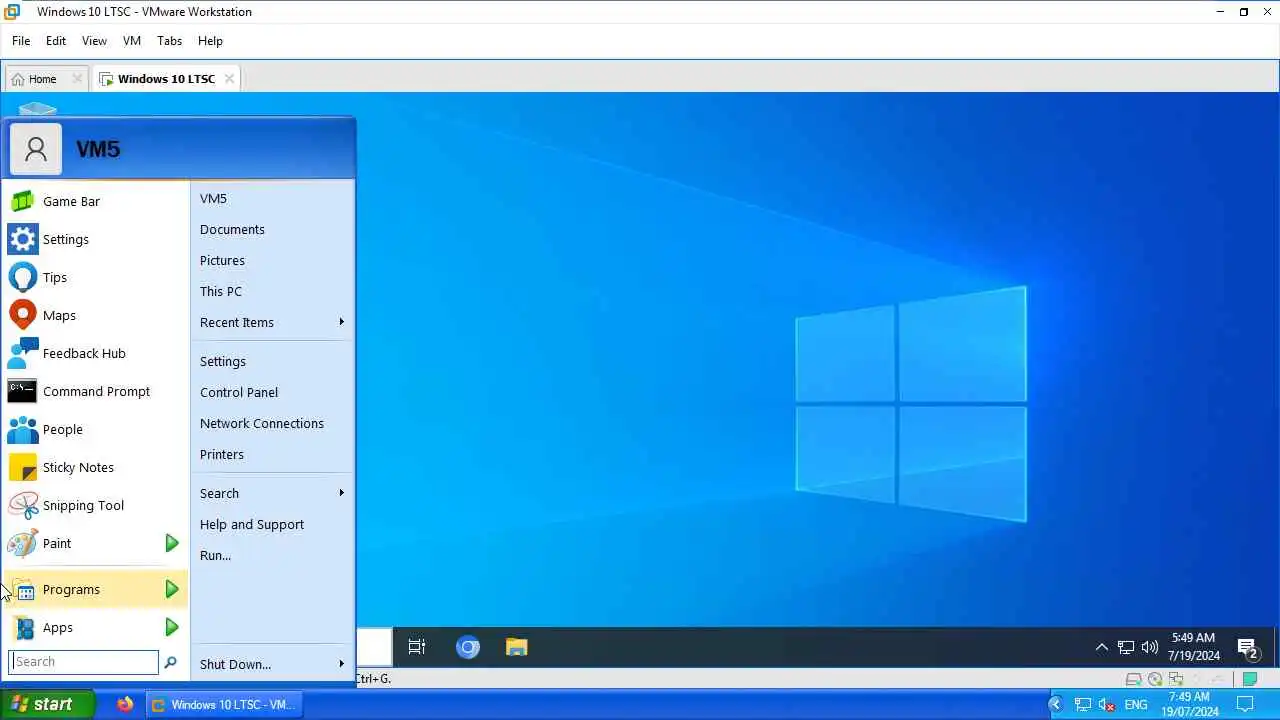The image size is (1280, 720).
Task: Expand the Apps submenu
Action: point(172,627)
